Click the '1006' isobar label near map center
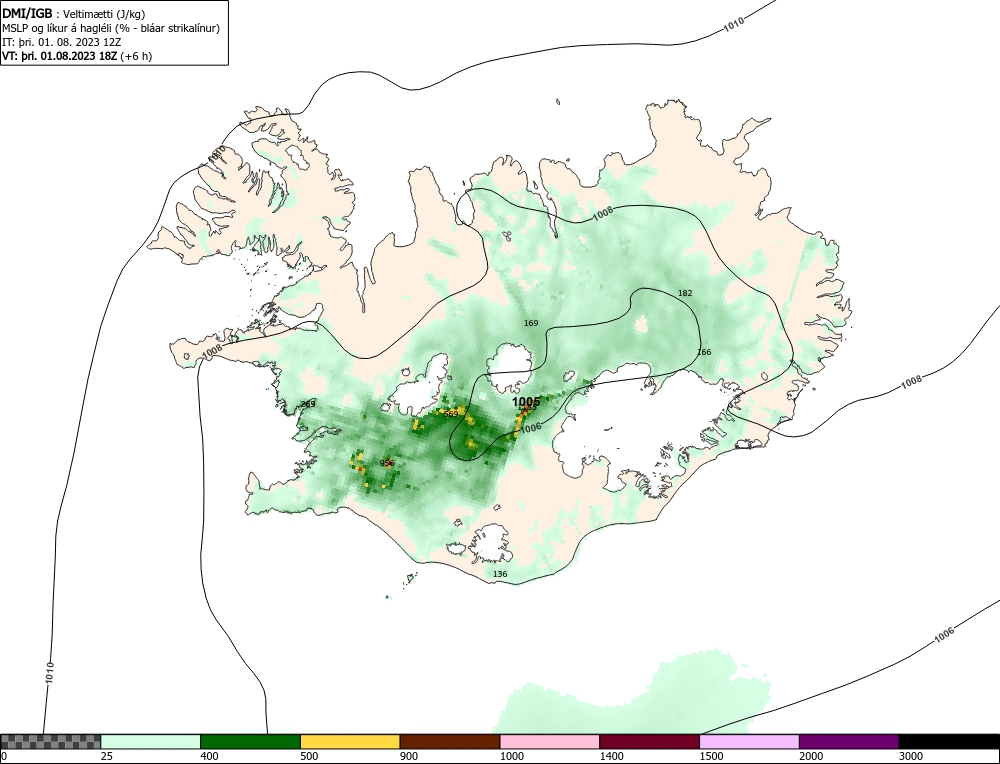The image size is (1000, 764). (x=531, y=428)
